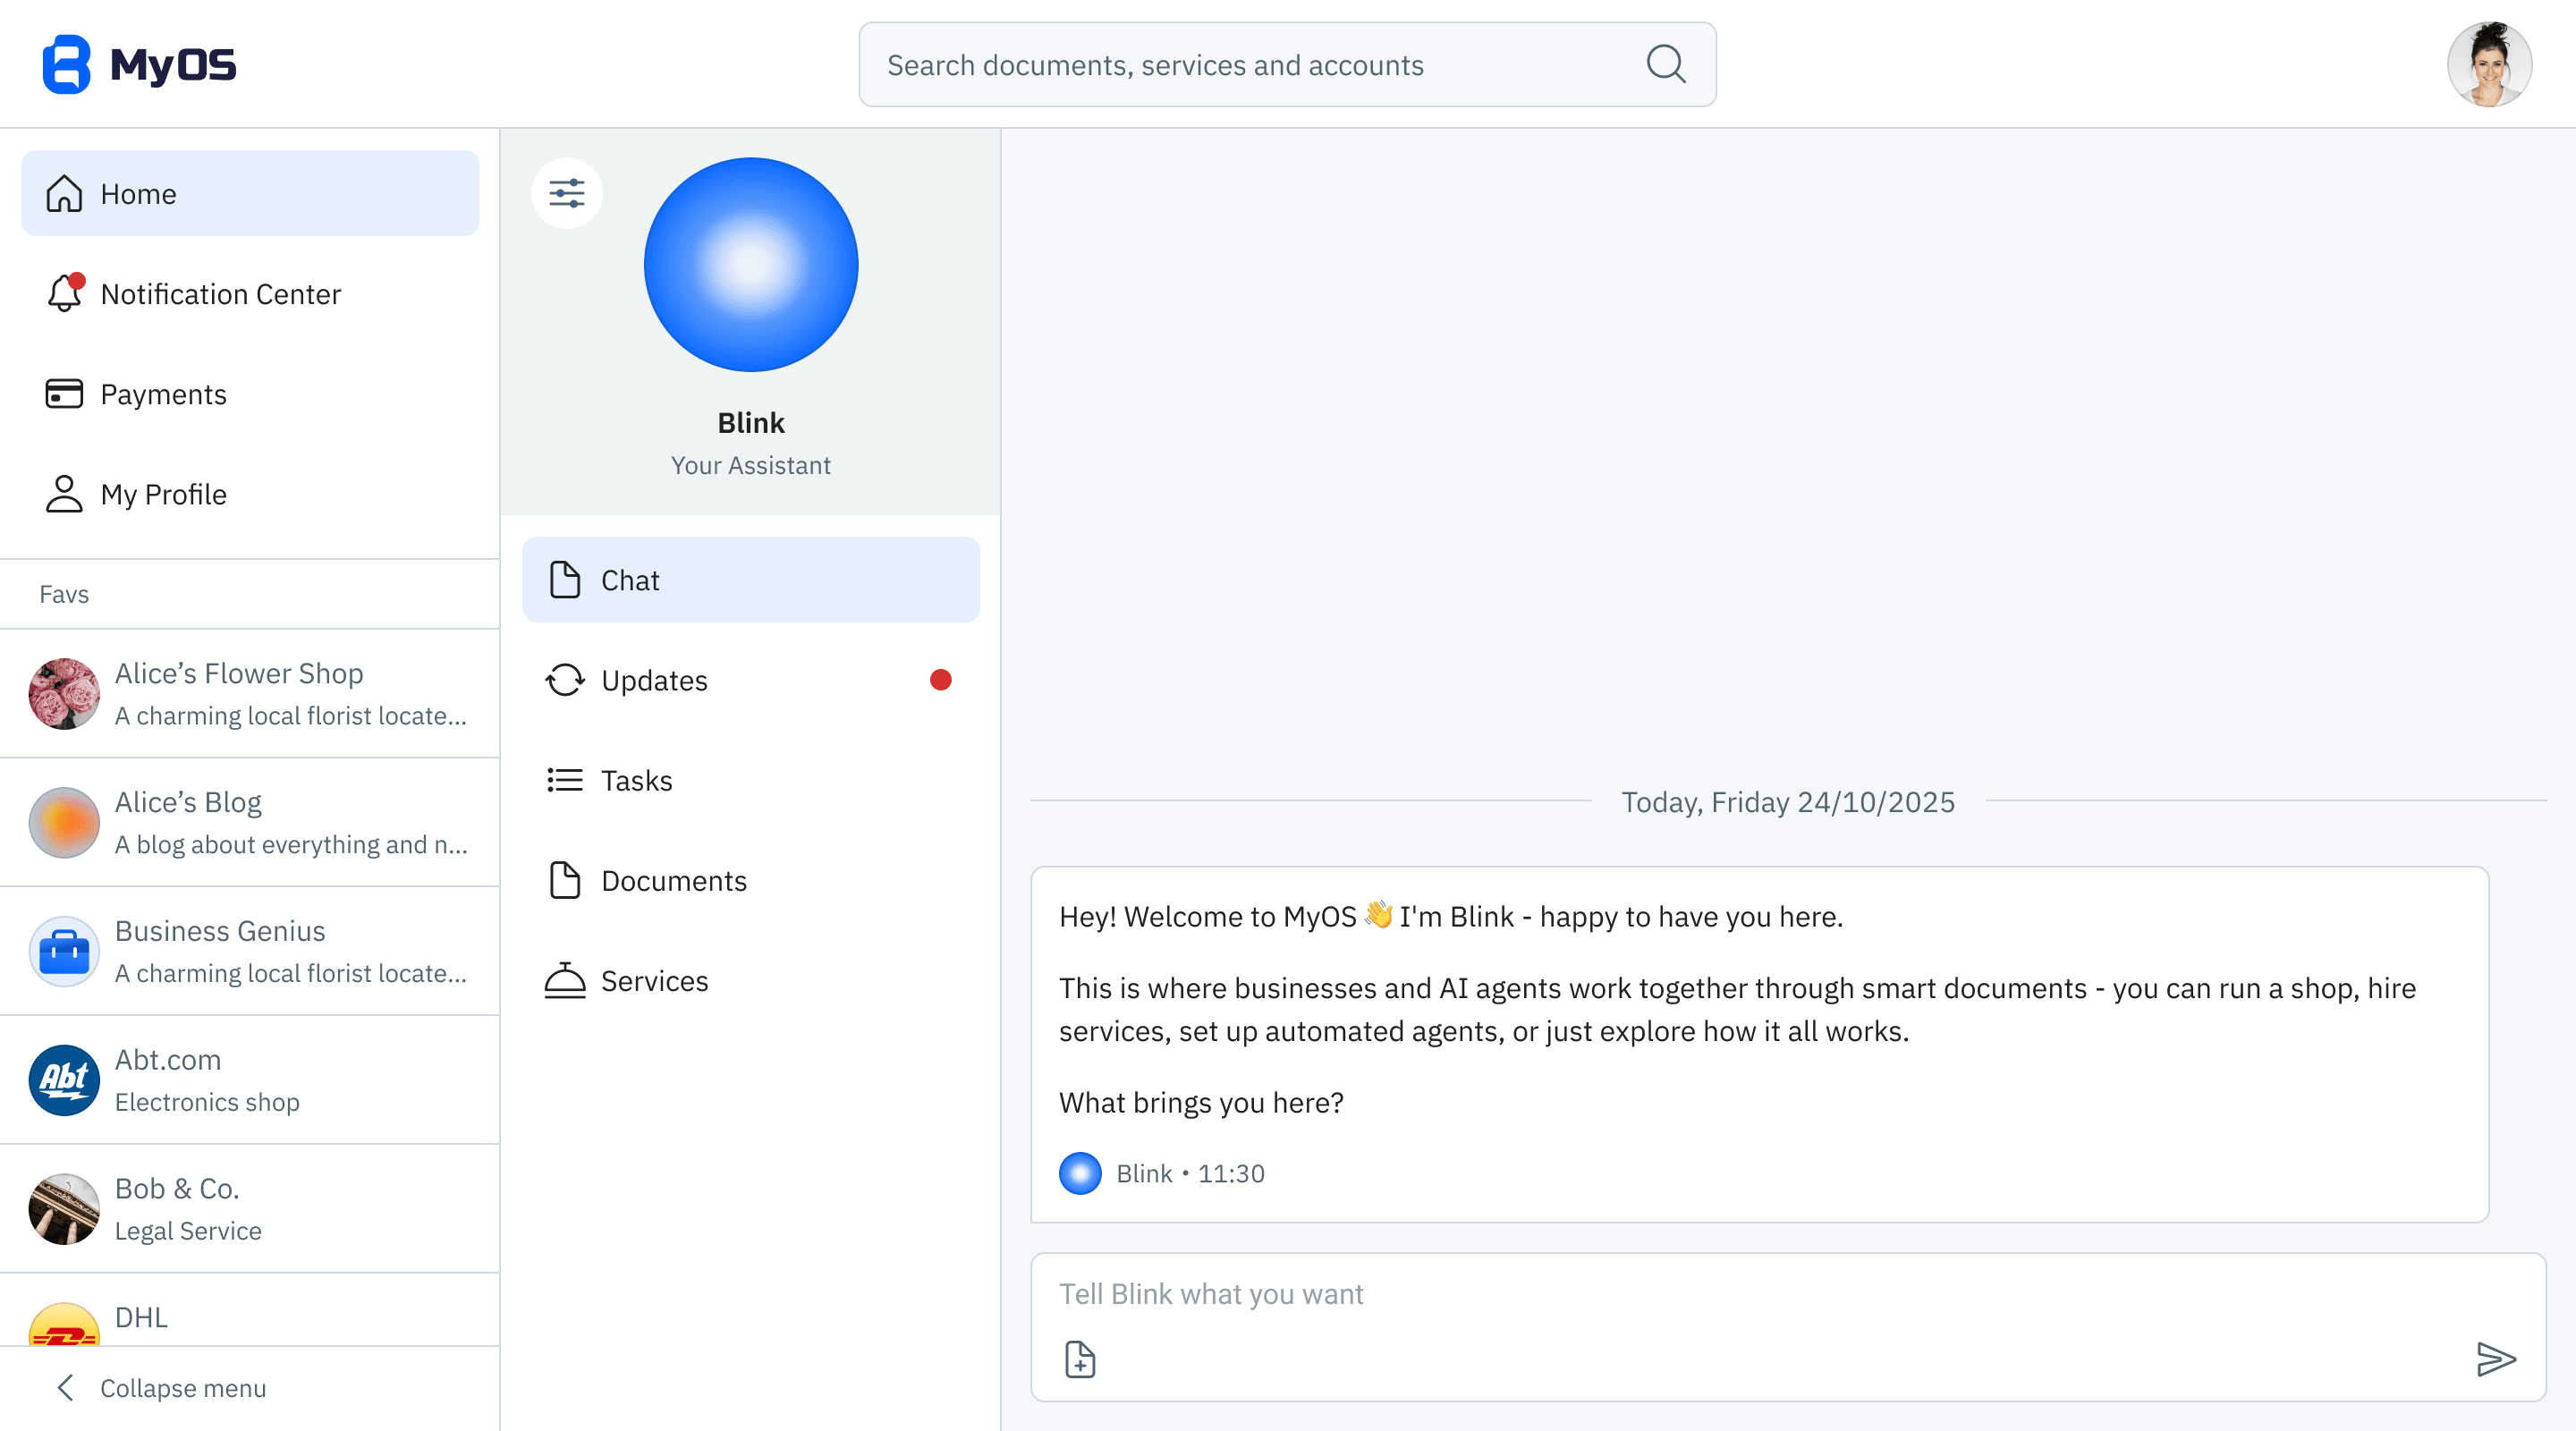Screen dimensions: 2576x1431
Task: Collapse the left sidebar menu
Action: [182, 1388]
